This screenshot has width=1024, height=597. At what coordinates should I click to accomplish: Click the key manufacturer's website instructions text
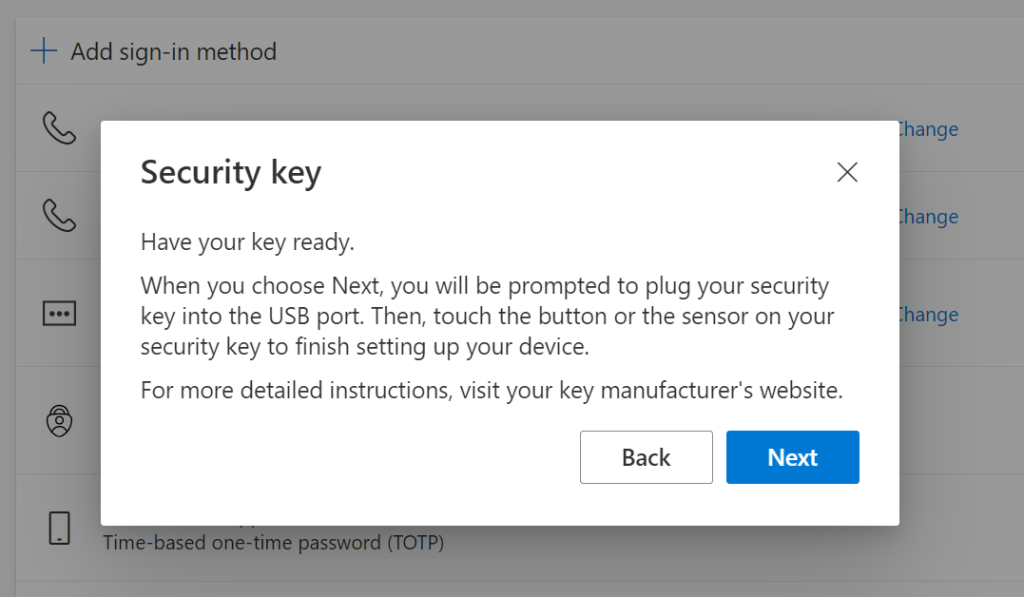(x=491, y=390)
